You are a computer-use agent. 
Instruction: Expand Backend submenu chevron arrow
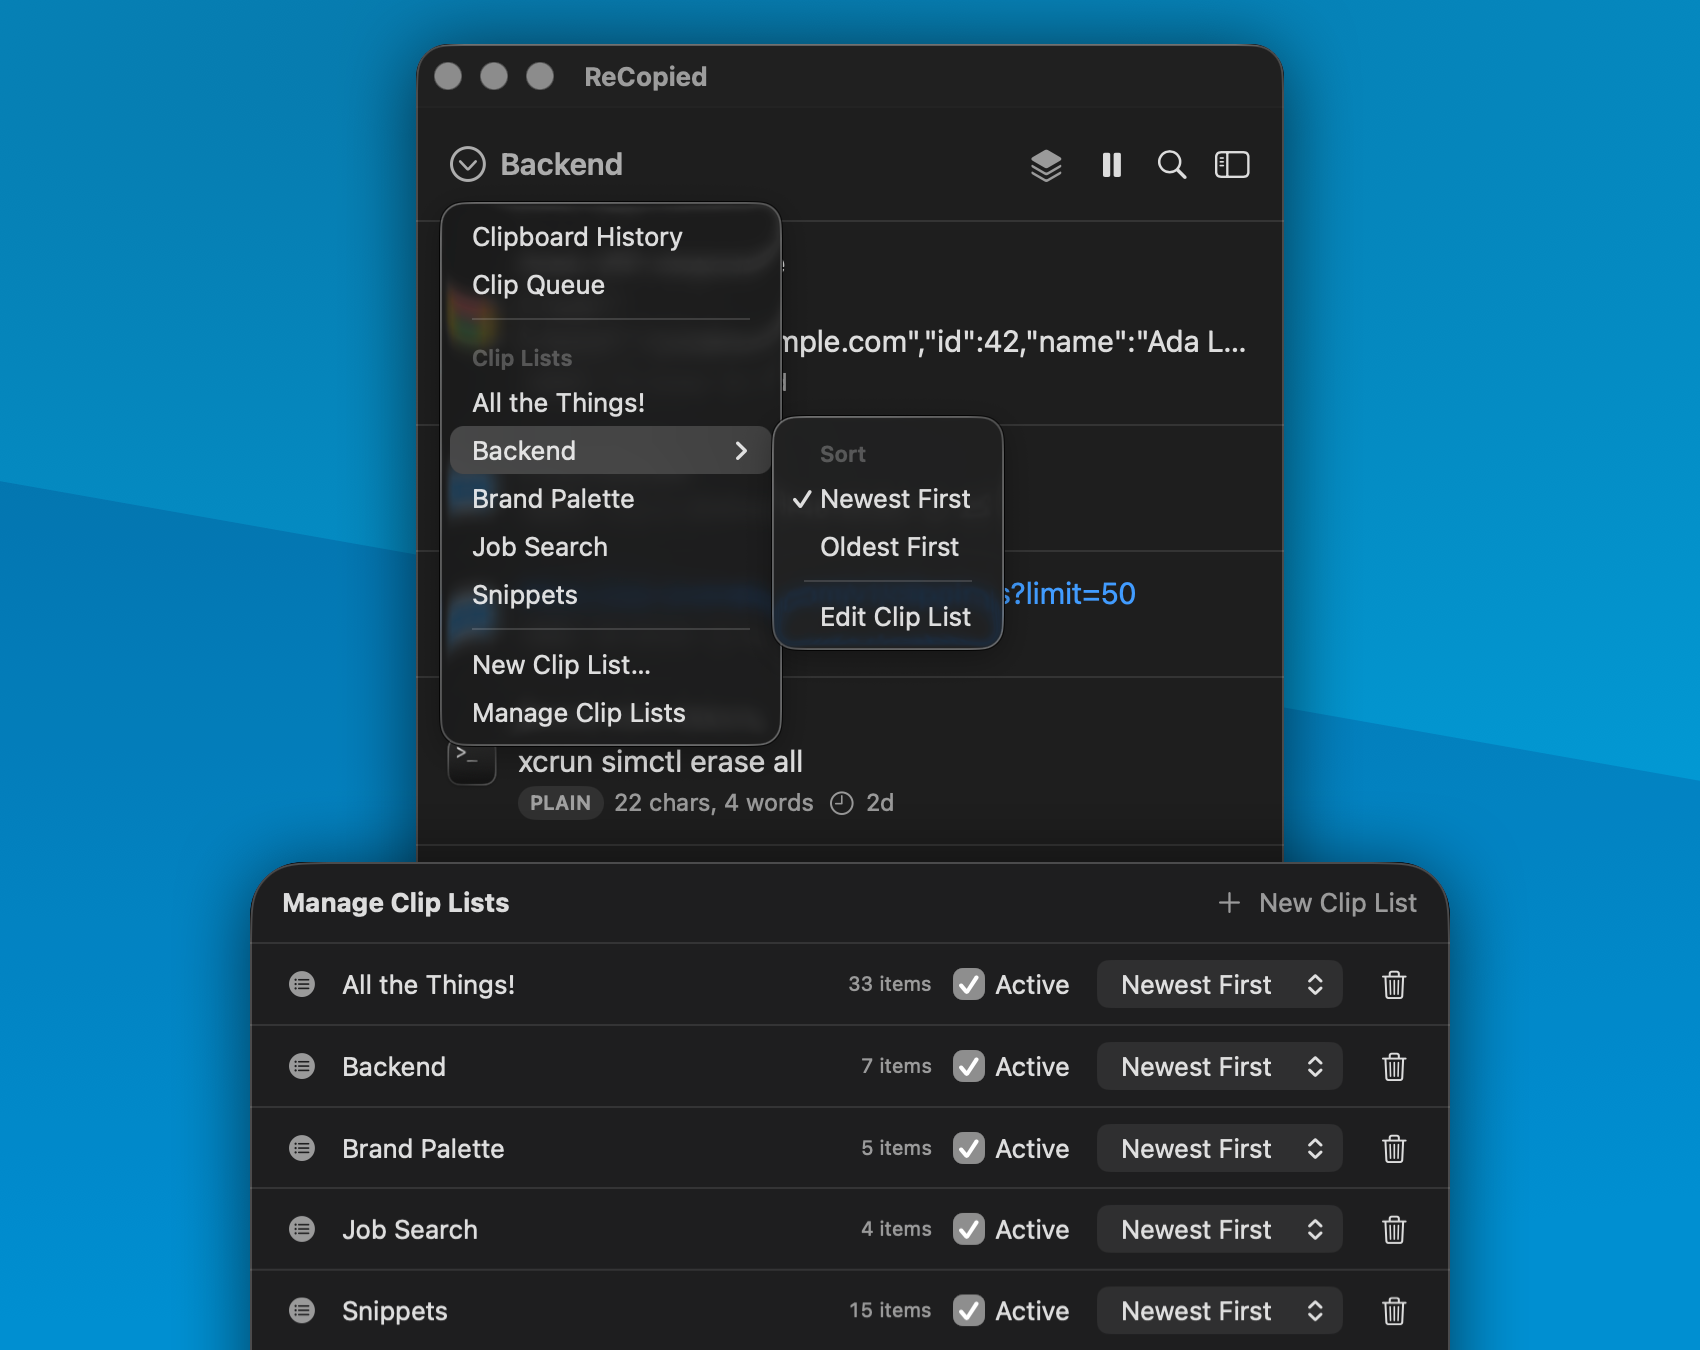click(741, 451)
